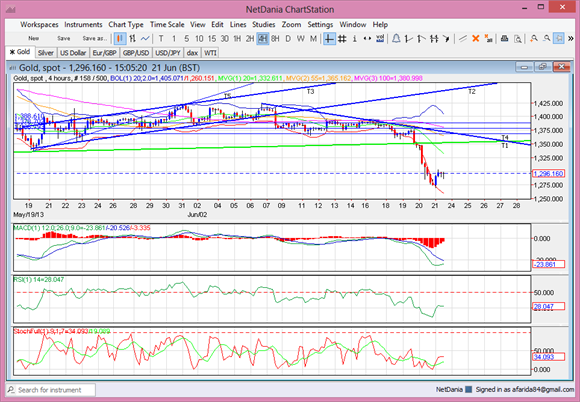Click the zoom out magnifier icon

tap(546, 38)
